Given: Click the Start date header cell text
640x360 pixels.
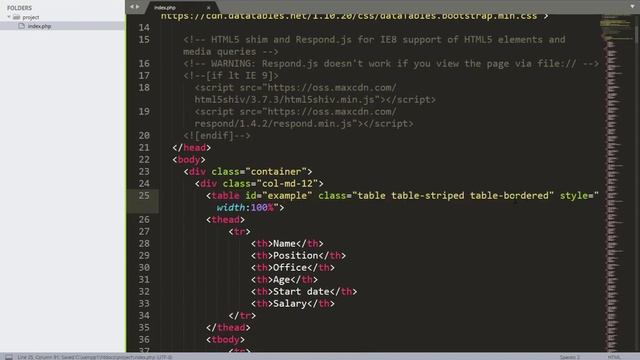Looking at the screenshot, I should tap(301, 291).
